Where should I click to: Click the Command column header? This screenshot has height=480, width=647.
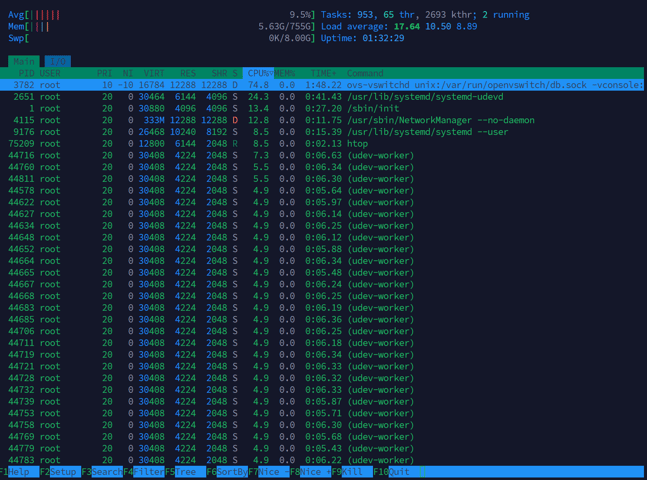coord(365,73)
